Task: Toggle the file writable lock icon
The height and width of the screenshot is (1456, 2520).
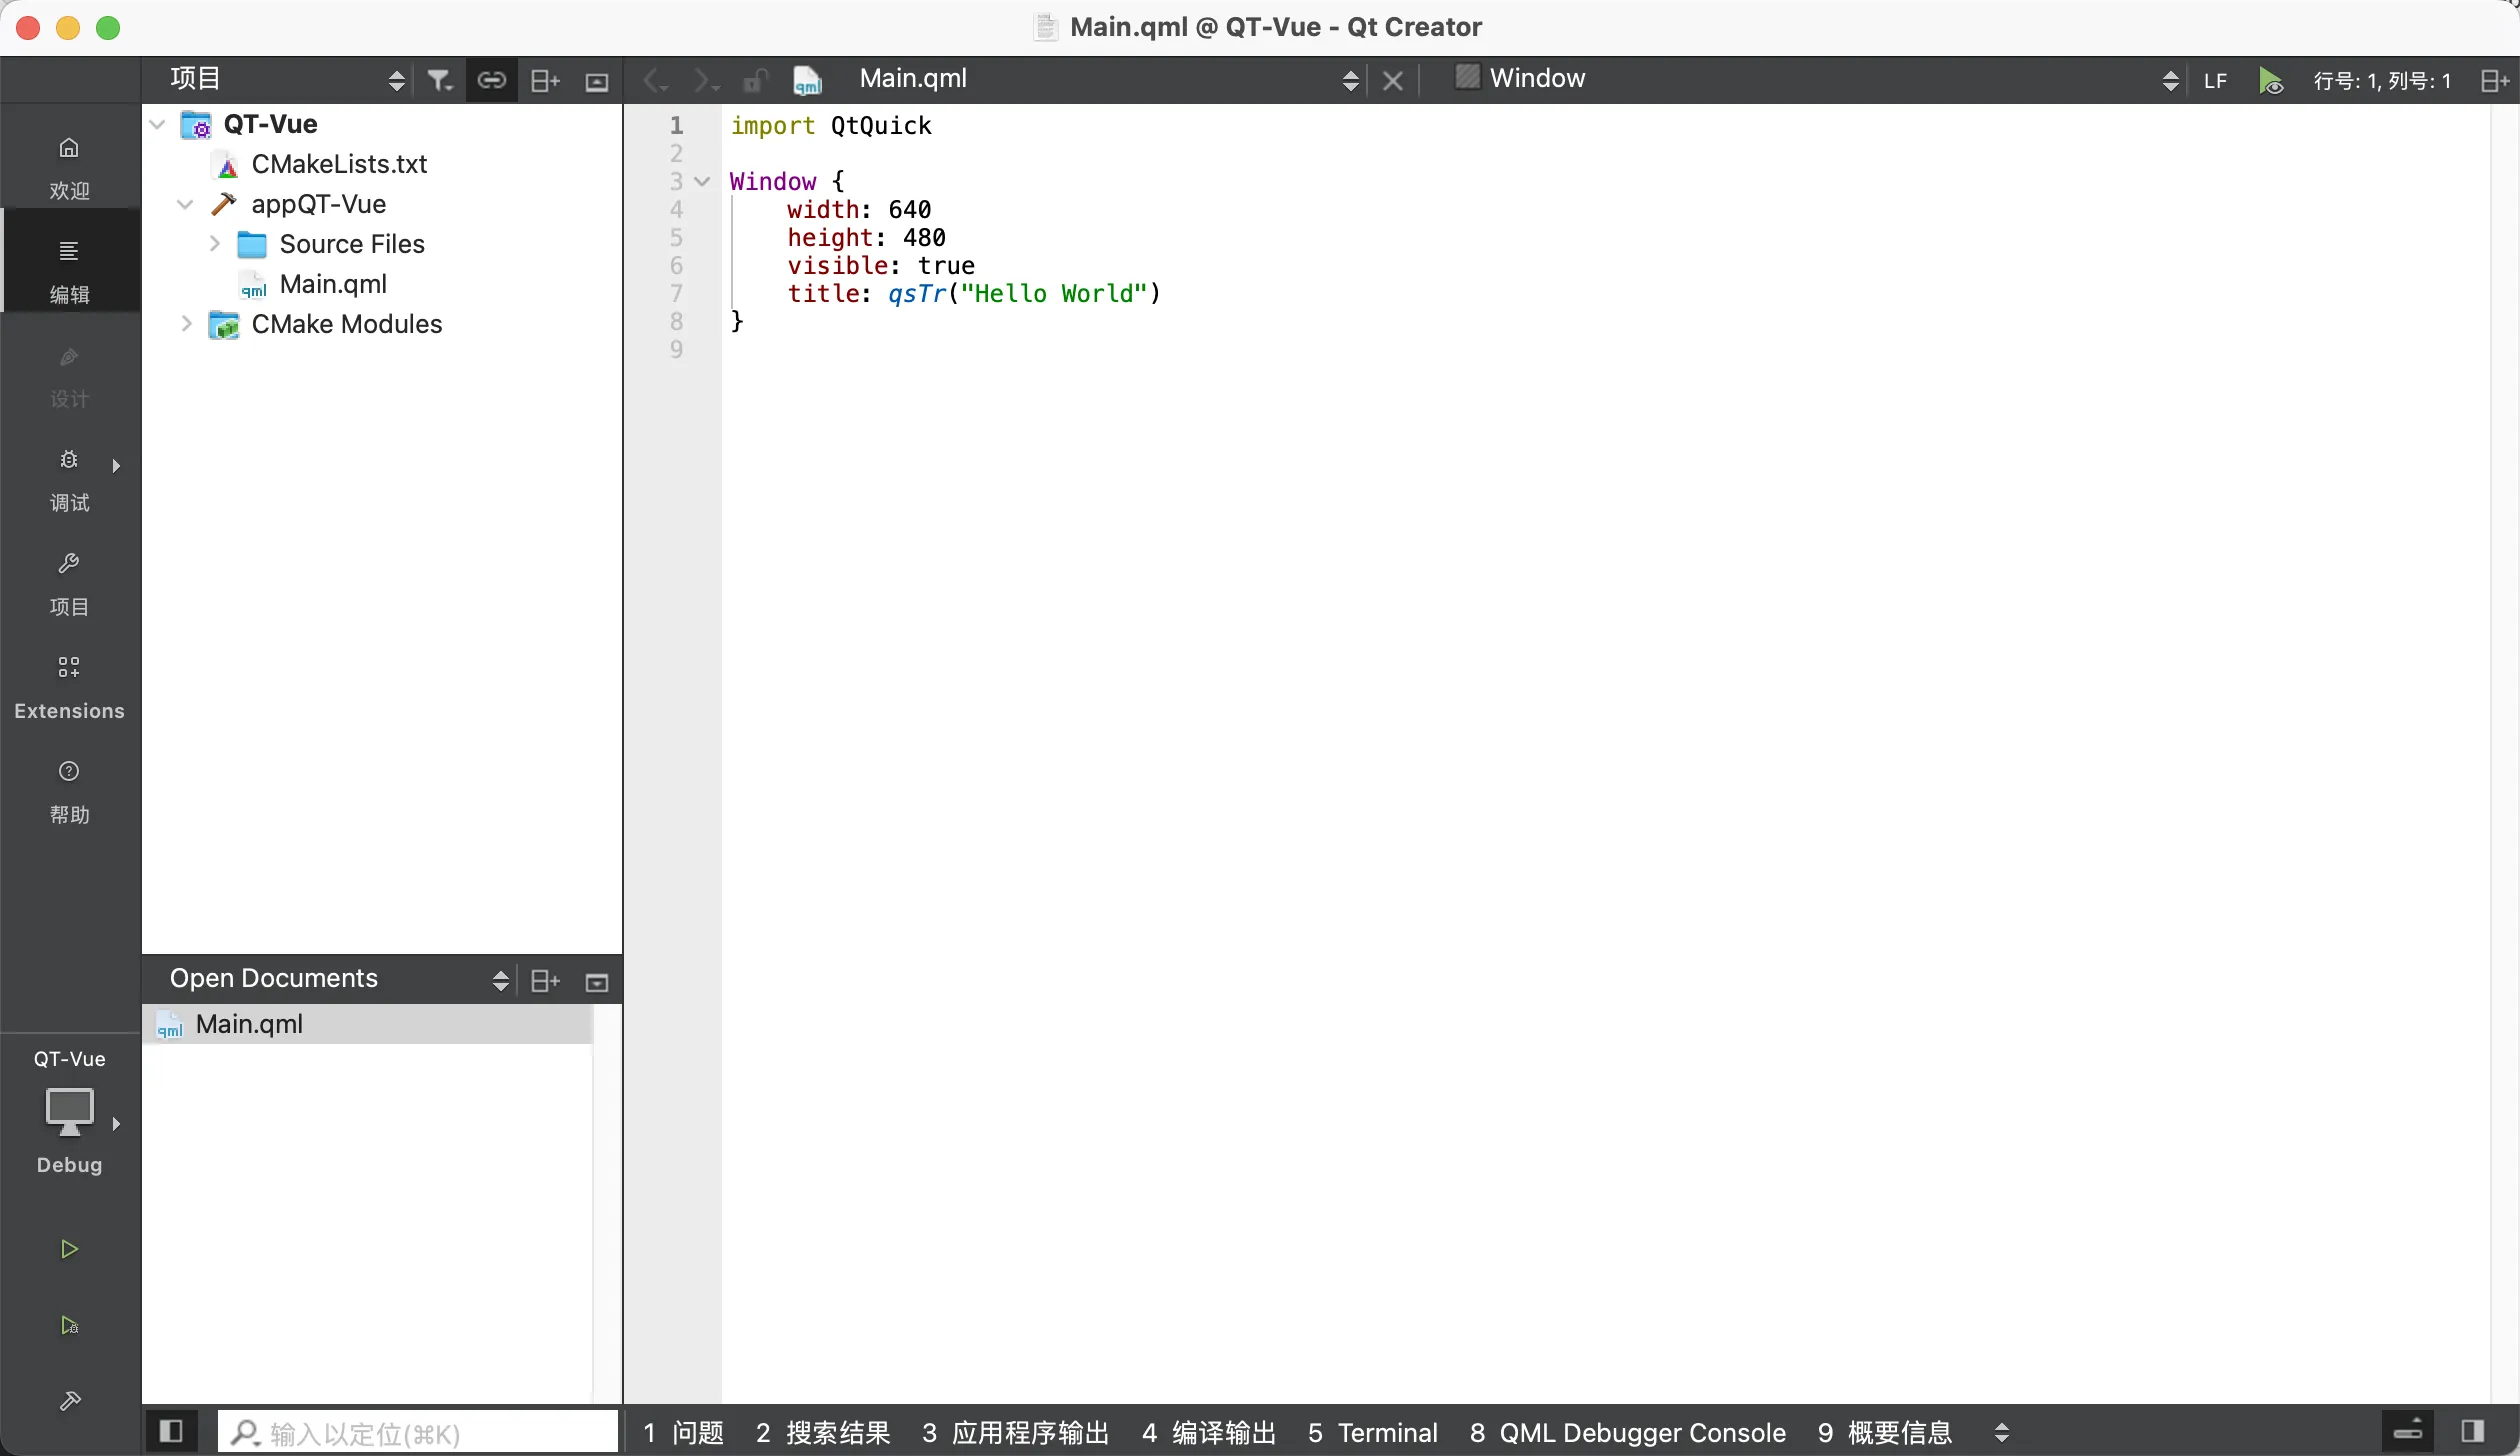Action: (x=756, y=80)
